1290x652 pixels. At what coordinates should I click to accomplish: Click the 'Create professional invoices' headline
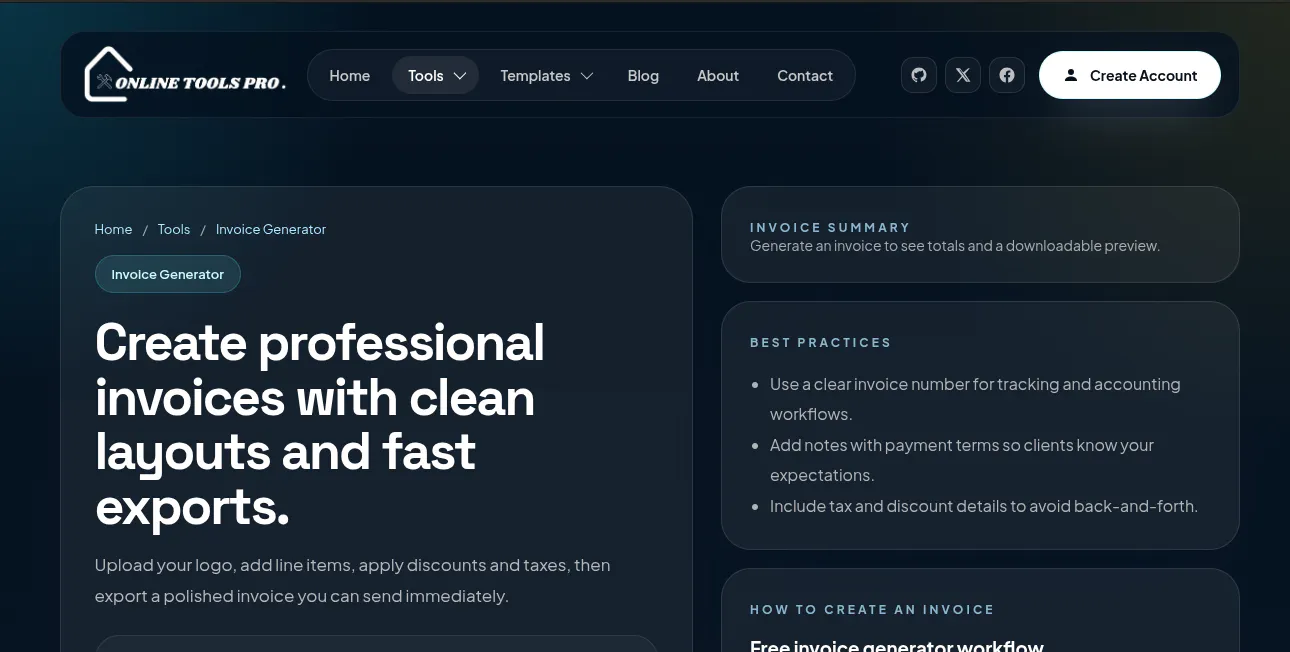[x=320, y=425]
